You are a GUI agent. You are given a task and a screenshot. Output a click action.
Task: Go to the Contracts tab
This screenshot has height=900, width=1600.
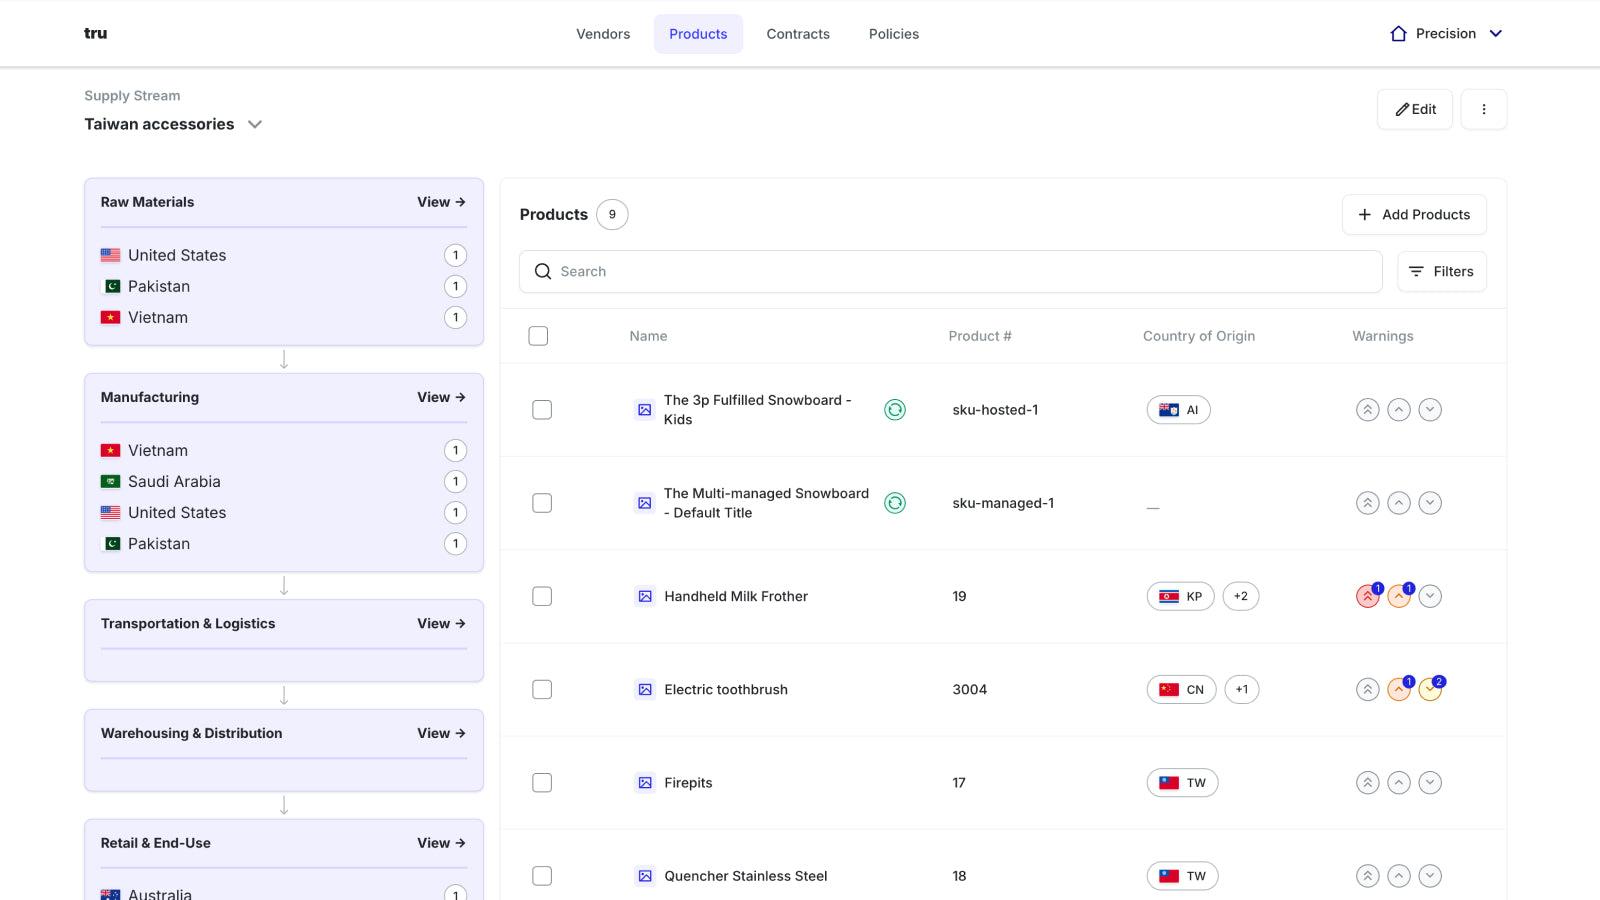click(x=798, y=34)
